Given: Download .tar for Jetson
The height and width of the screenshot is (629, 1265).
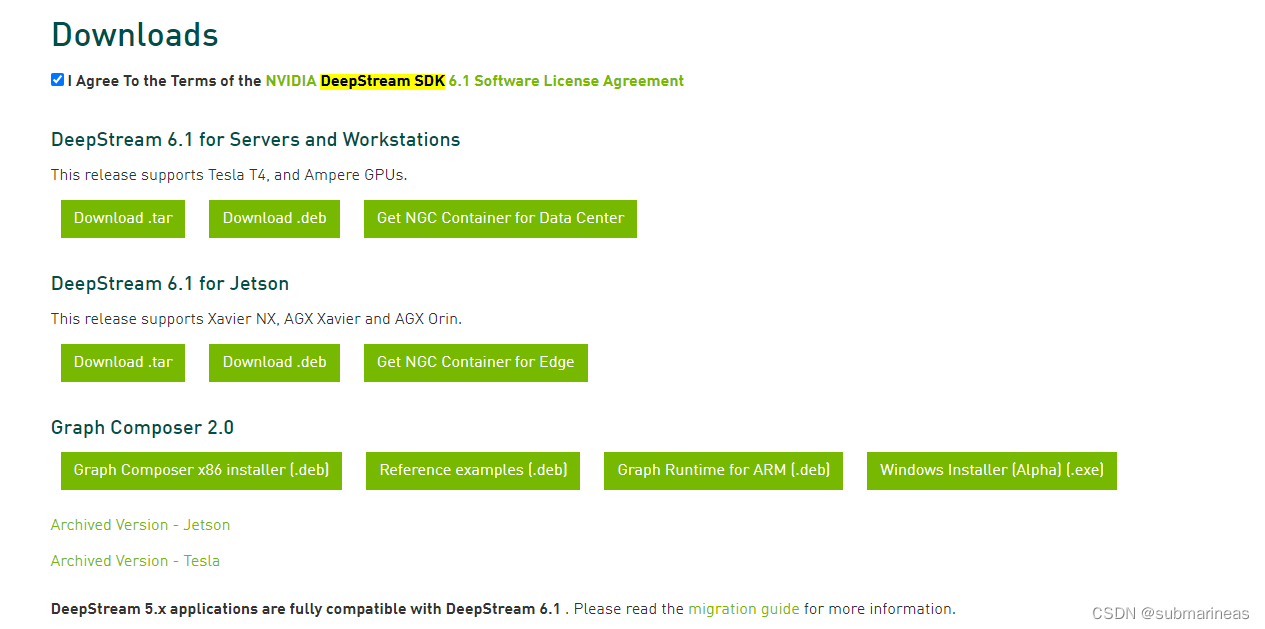Looking at the screenshot, I should click(x=123, y=362).
